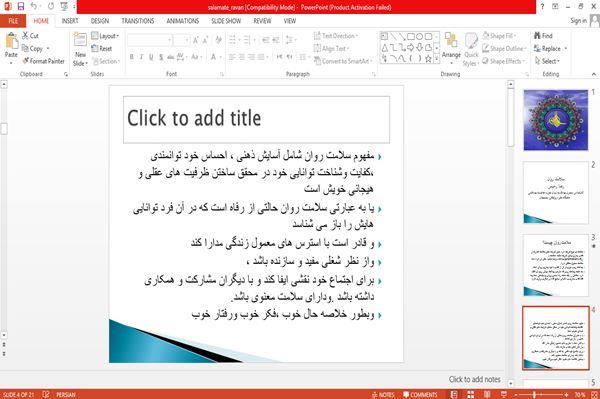Select slide 1 thumbnail
Screen dimensions: 600x399
pyautogui.click(x=556, y=120)
